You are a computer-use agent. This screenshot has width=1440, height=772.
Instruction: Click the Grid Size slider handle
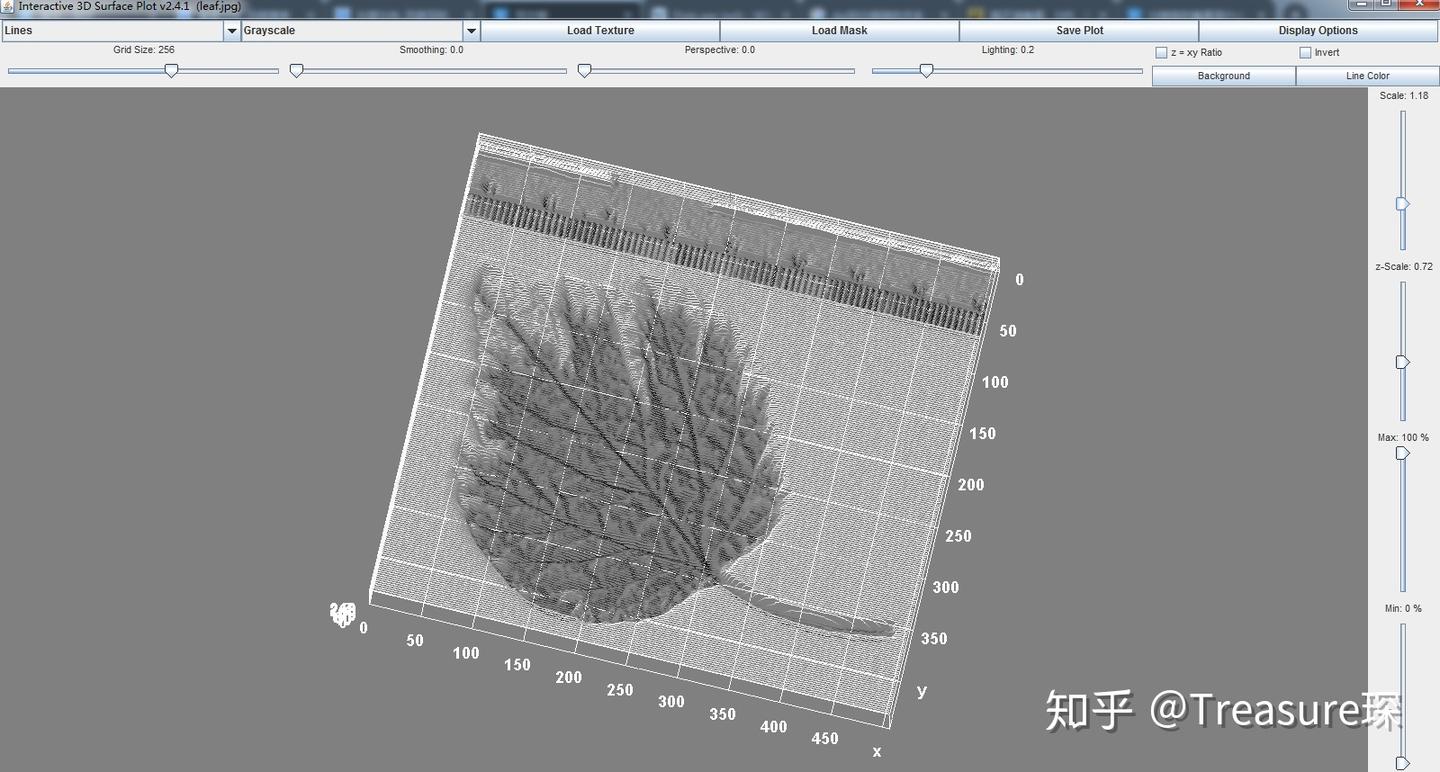point(171,70)
